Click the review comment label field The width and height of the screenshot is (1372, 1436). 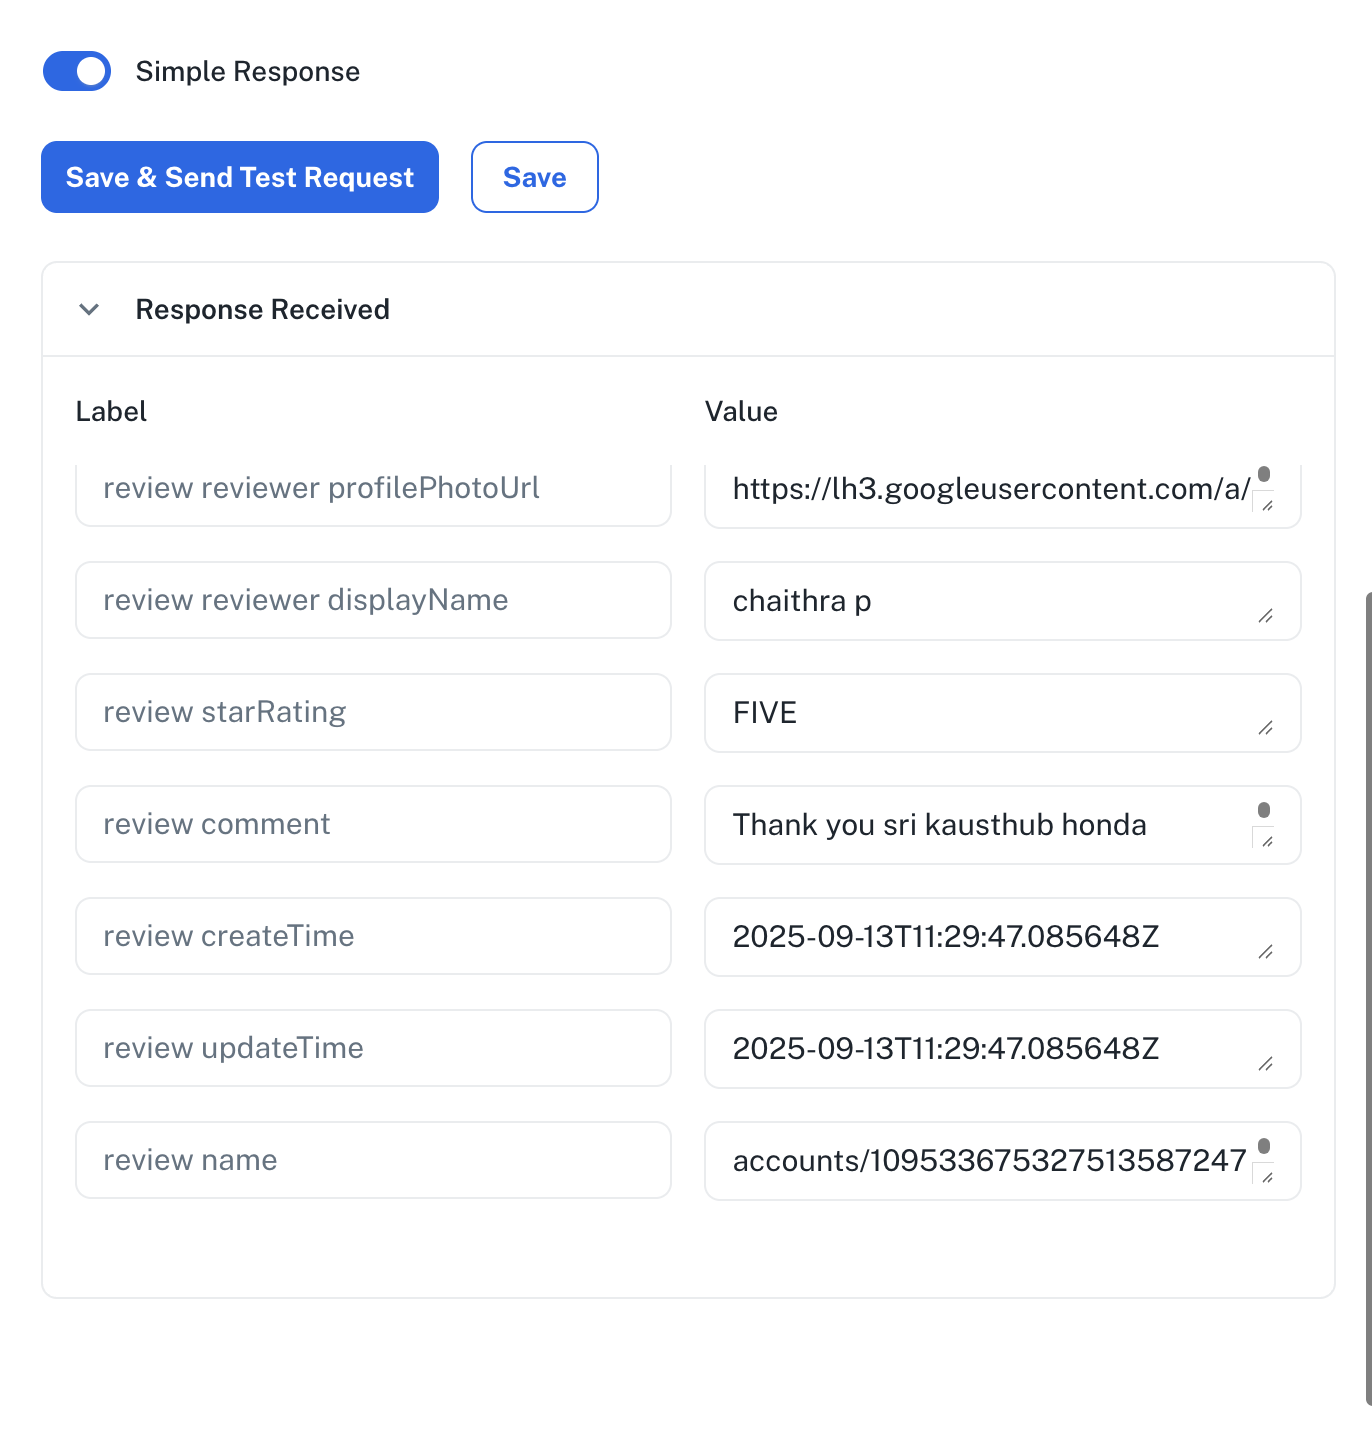coord(373,824)
